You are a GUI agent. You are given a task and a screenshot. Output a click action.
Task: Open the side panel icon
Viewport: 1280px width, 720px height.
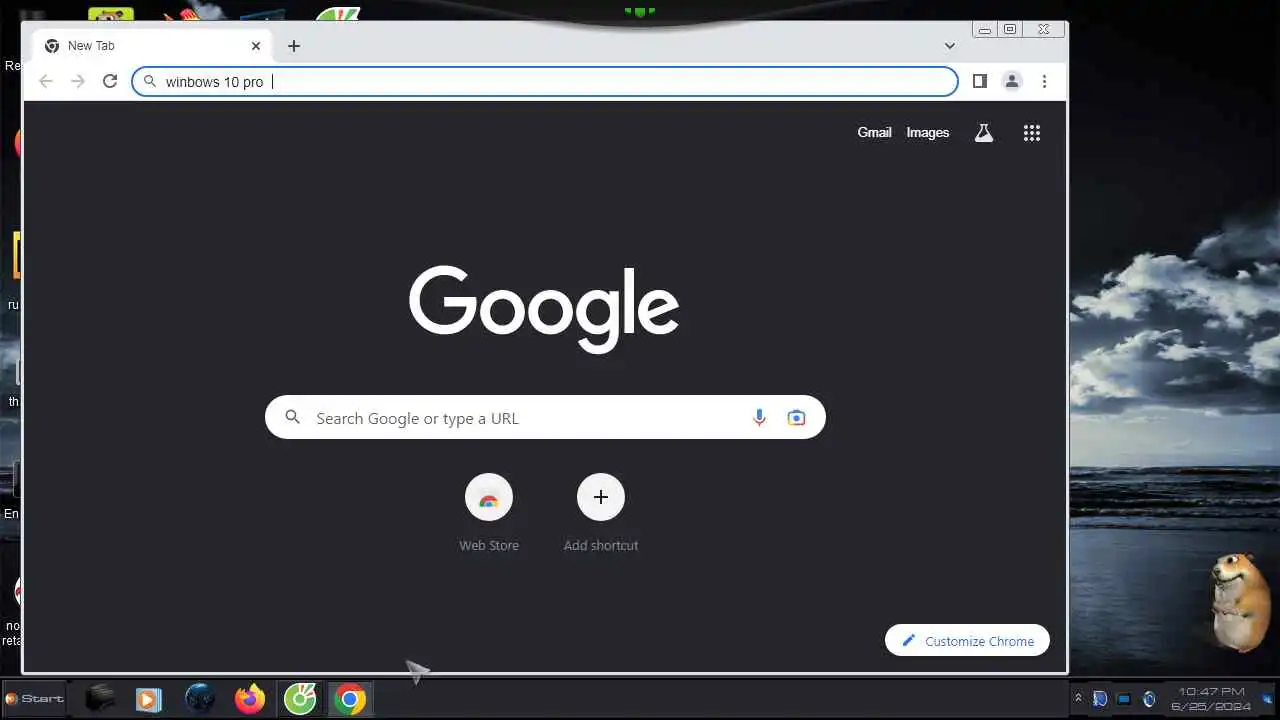click(x=980, y=81)
